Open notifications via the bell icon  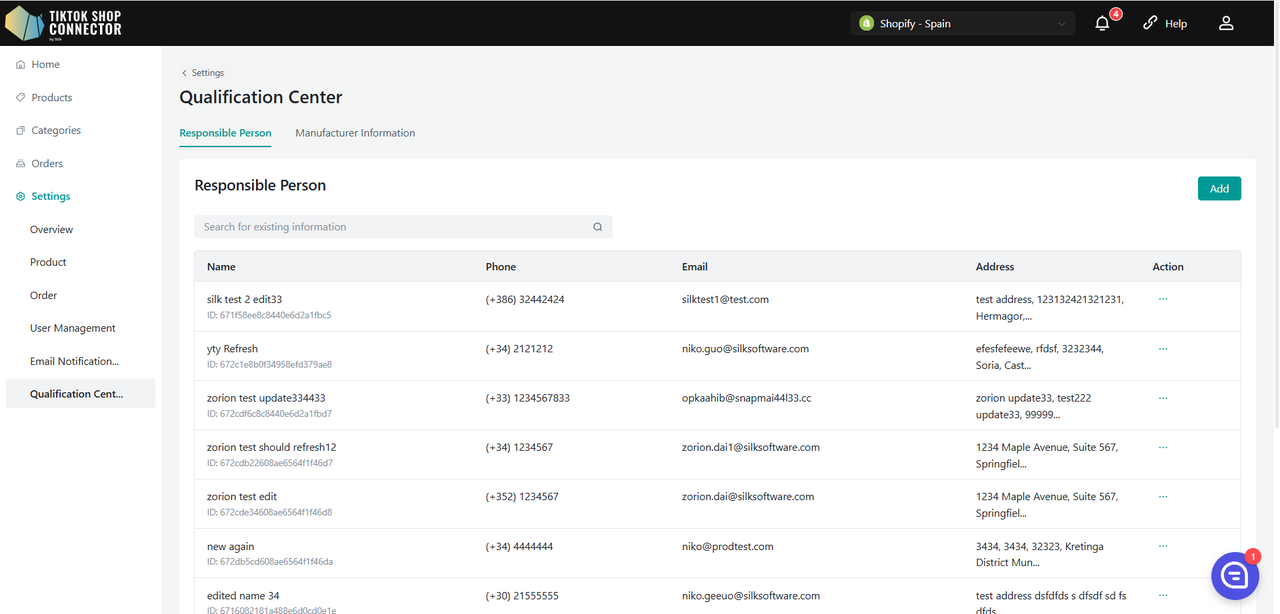[1101, 23]
